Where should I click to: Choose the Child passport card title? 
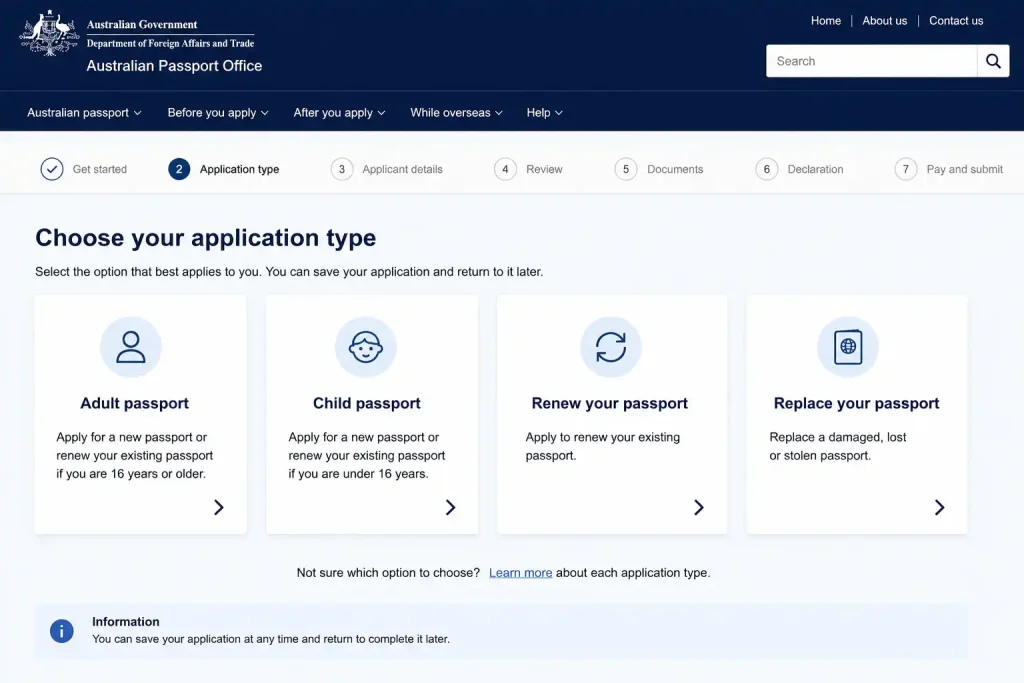(x=367, y=404)
